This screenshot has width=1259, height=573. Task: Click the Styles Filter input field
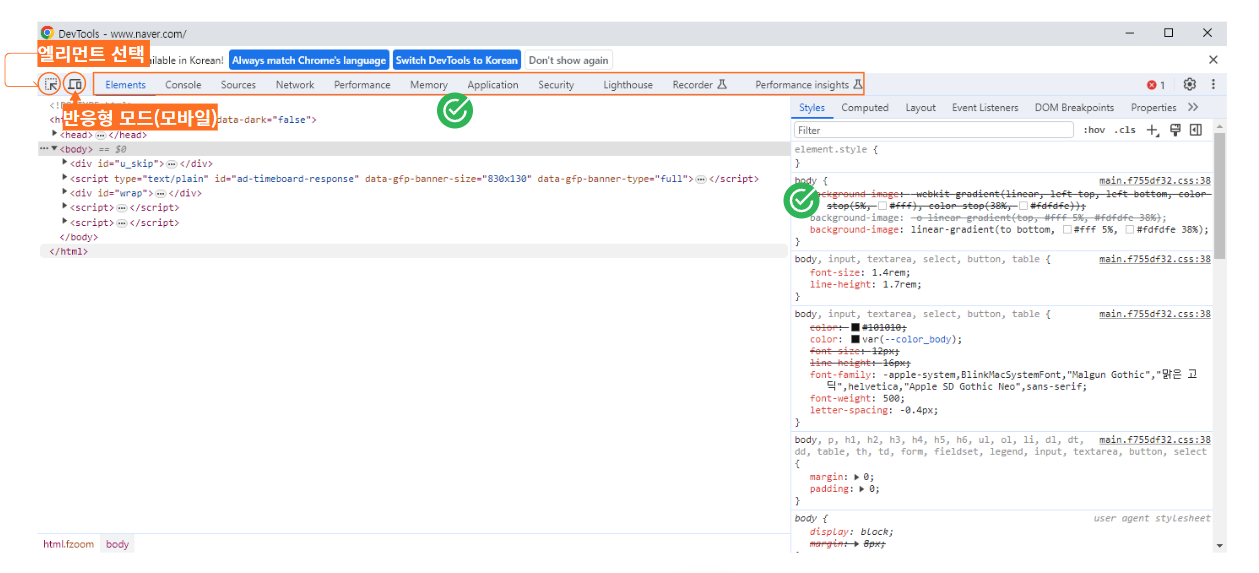point(935,130)
